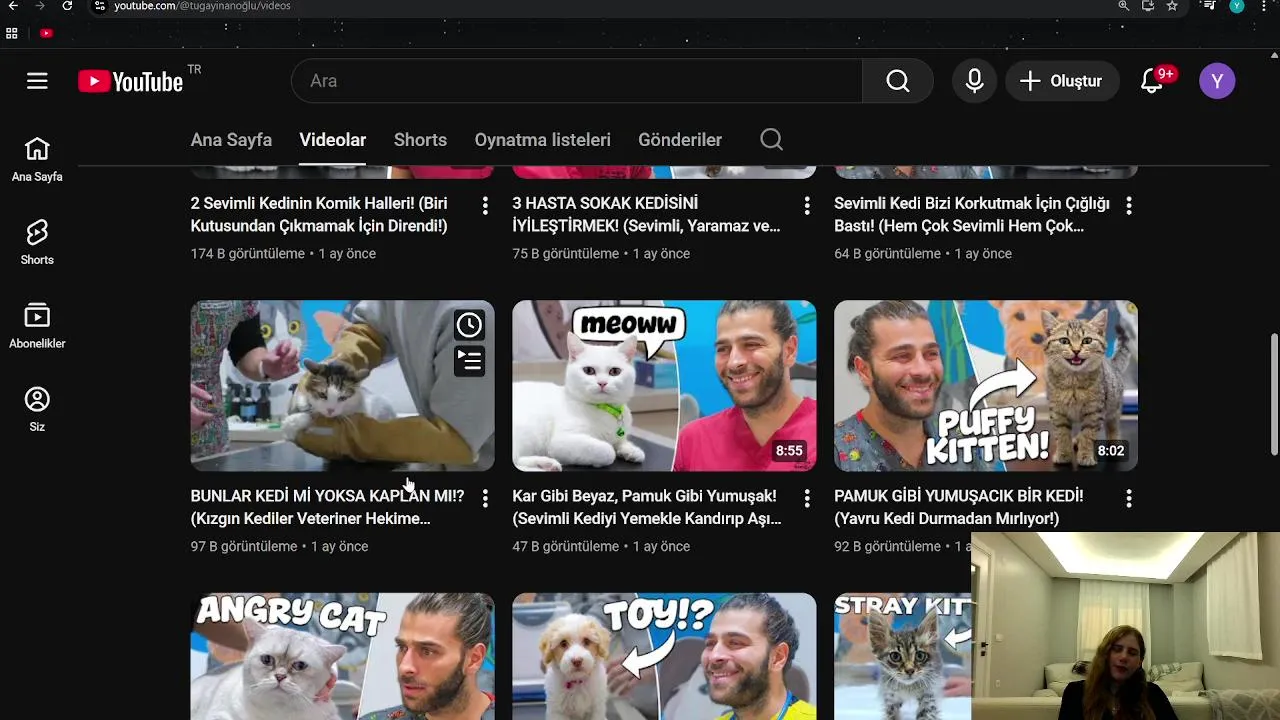Open the Y account avatar menu
Viewport: 1280px width, 720px height.
pyautogui.click(x=1217, y=81)
